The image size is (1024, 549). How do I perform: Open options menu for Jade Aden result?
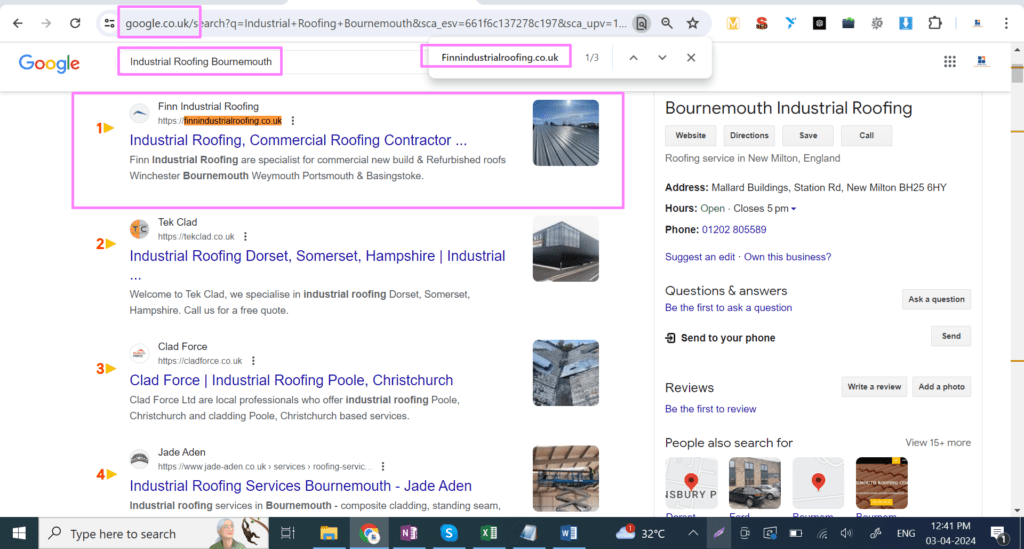click(x=383, y=466)
